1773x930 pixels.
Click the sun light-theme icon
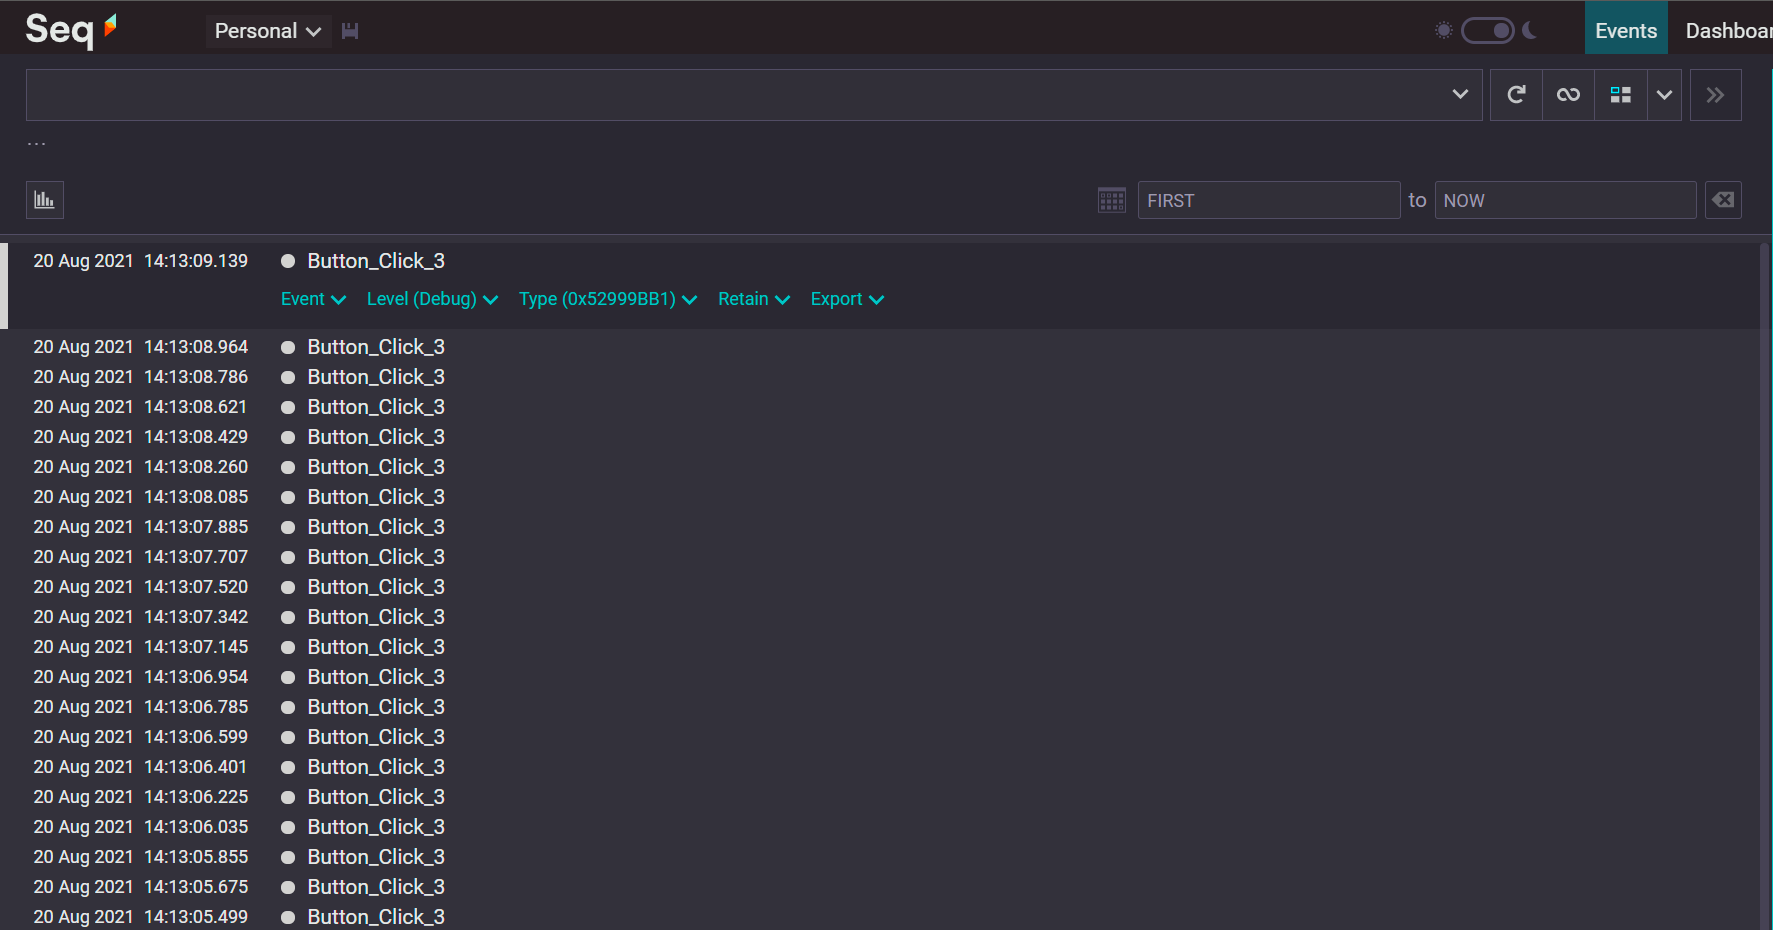pyautogui.click(x=1443, y=30)
